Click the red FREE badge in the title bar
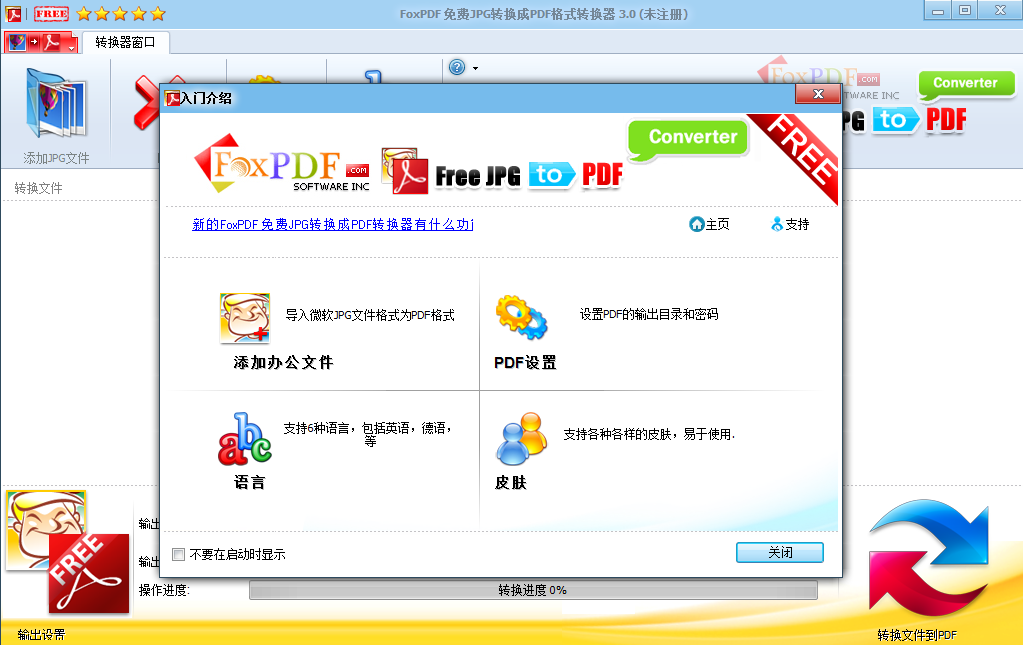 coord(52,13)
